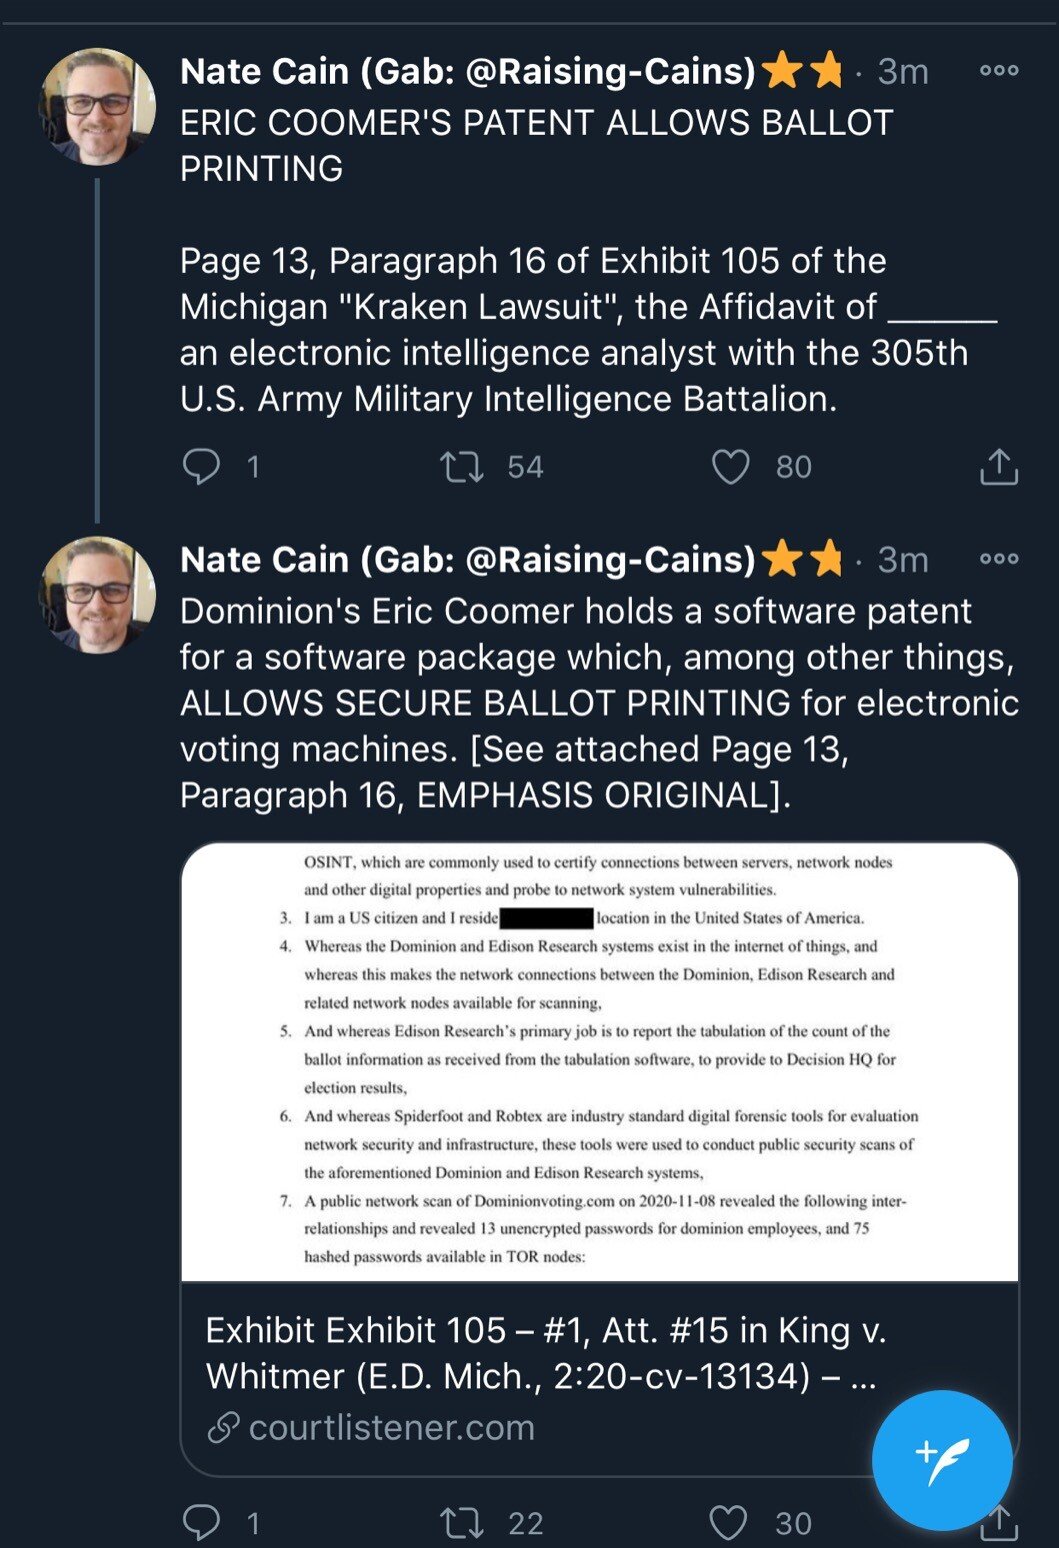Open Nate Cain's avatar on second tweet

point(97,594)
